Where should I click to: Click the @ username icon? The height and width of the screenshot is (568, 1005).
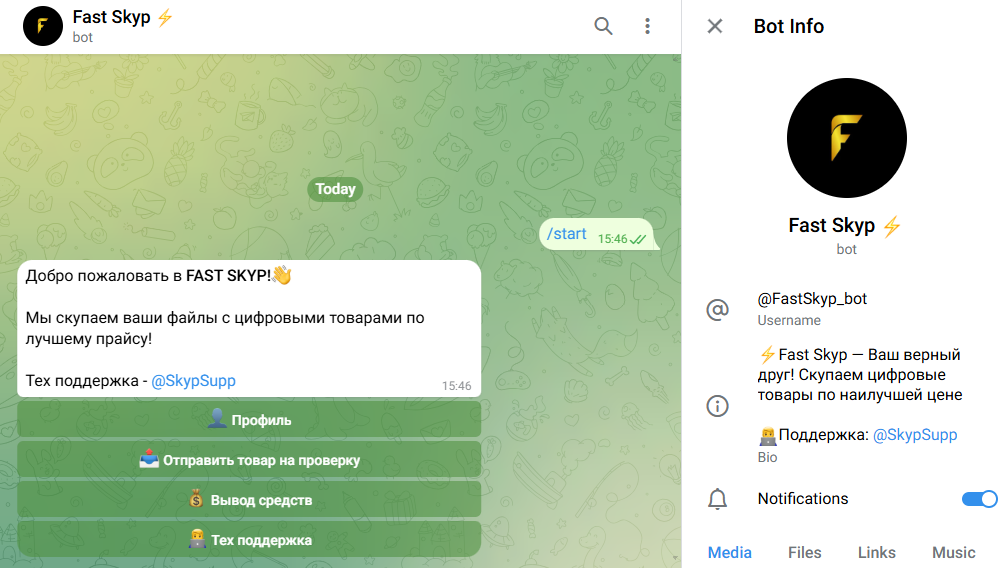717,310
